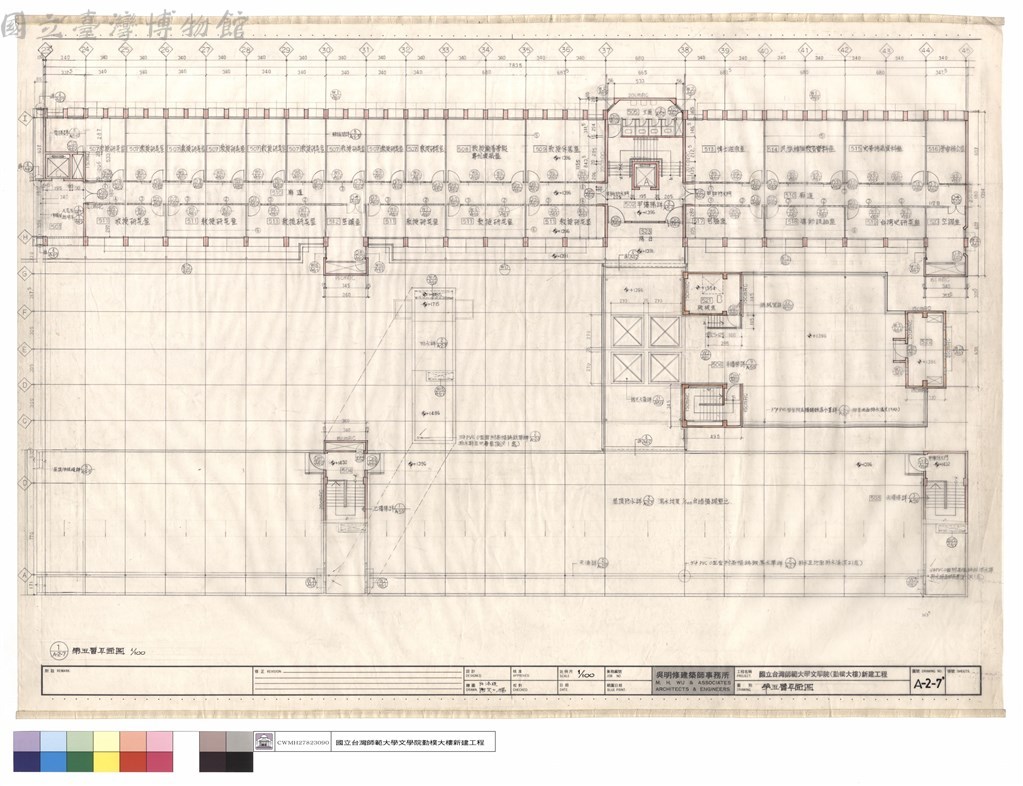Image resolution: width=1023 pixels, height=786 pixels.
Task: Click the row axis marker labeled I
Action: (x=25, y=119)
